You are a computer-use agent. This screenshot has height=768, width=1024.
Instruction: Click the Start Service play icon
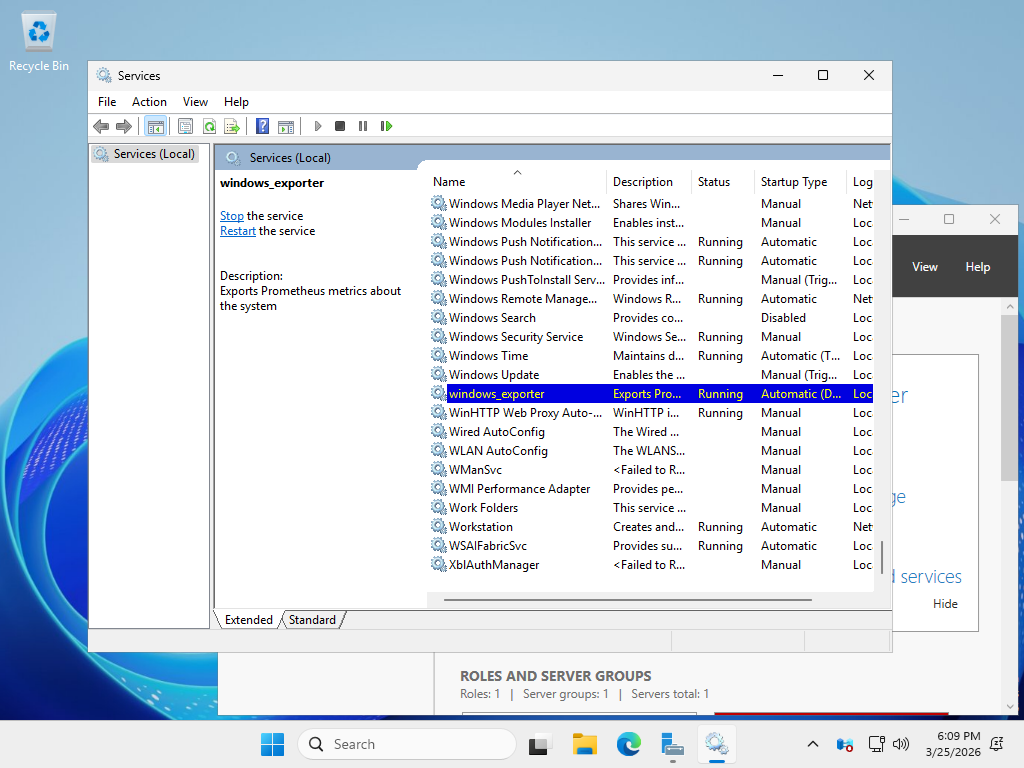[x=317, y=126]
